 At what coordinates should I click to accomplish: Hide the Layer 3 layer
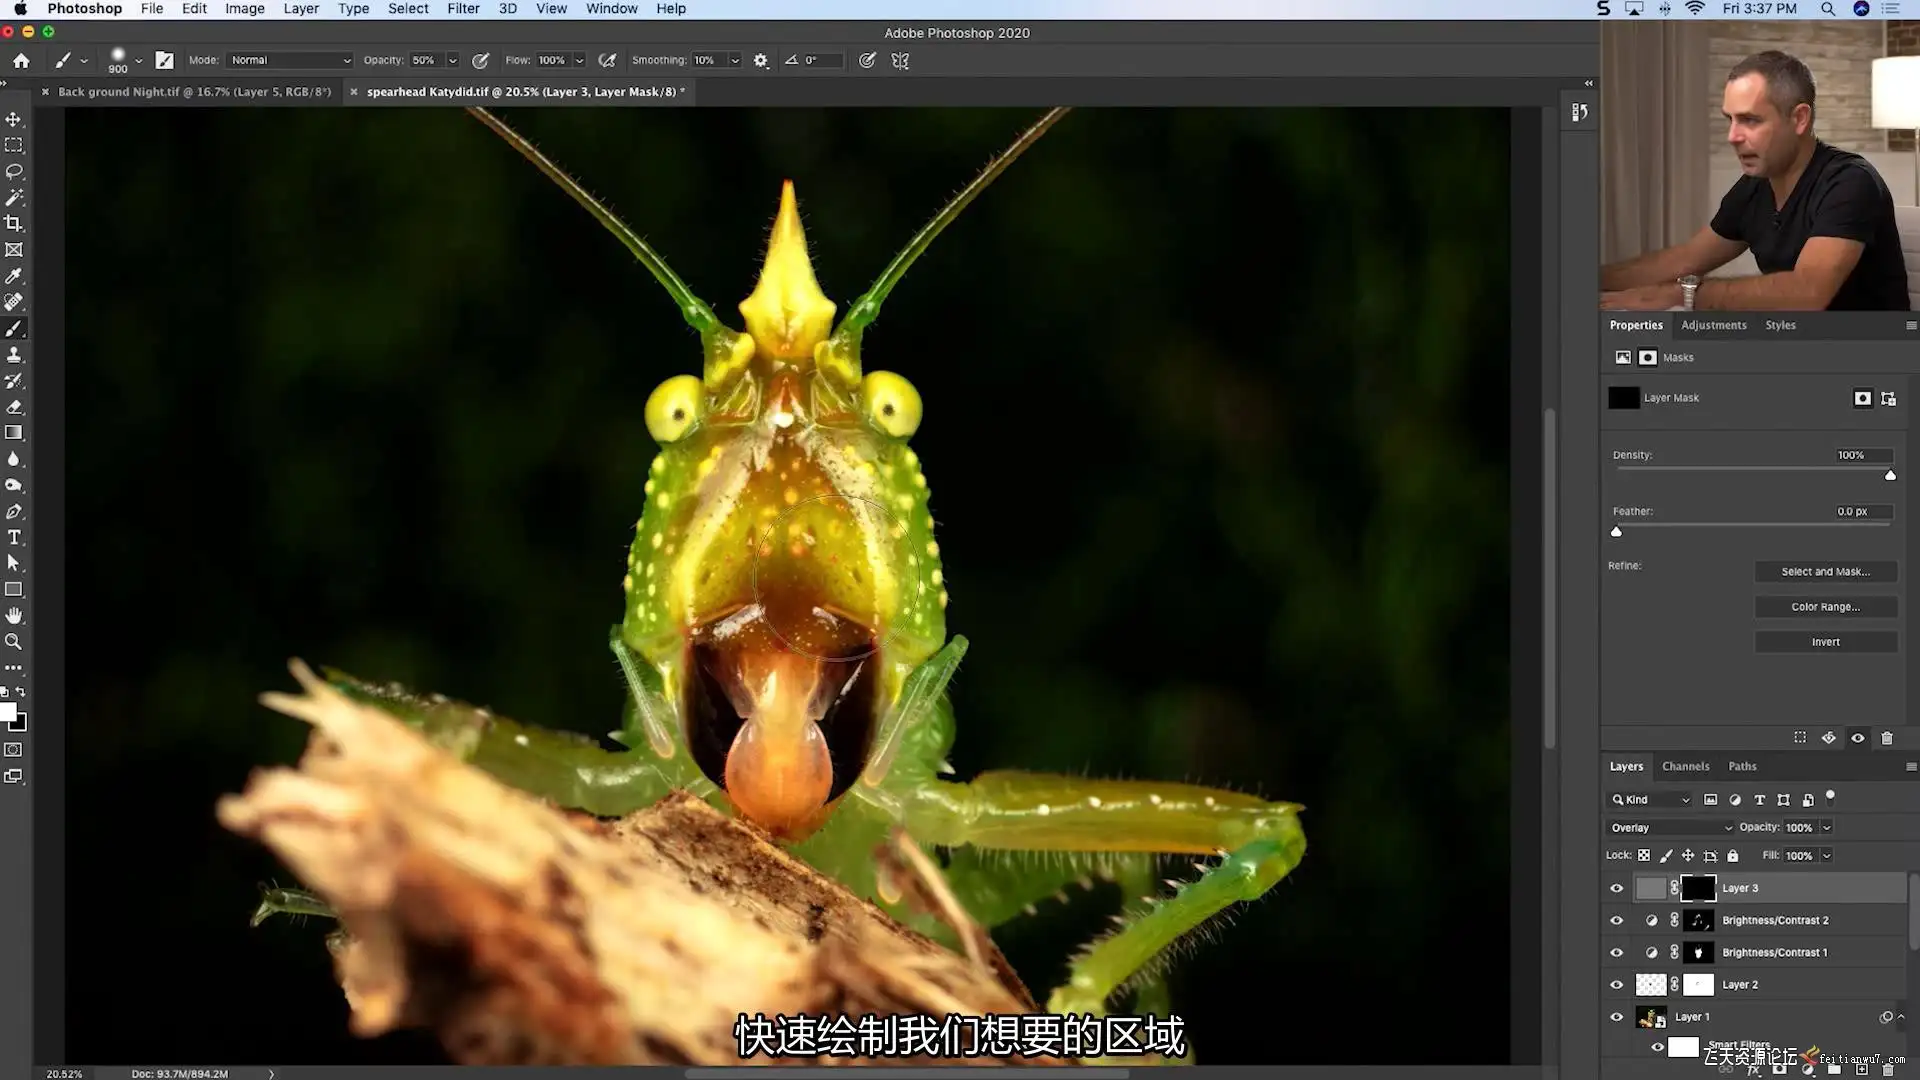tap(1616, 888)
